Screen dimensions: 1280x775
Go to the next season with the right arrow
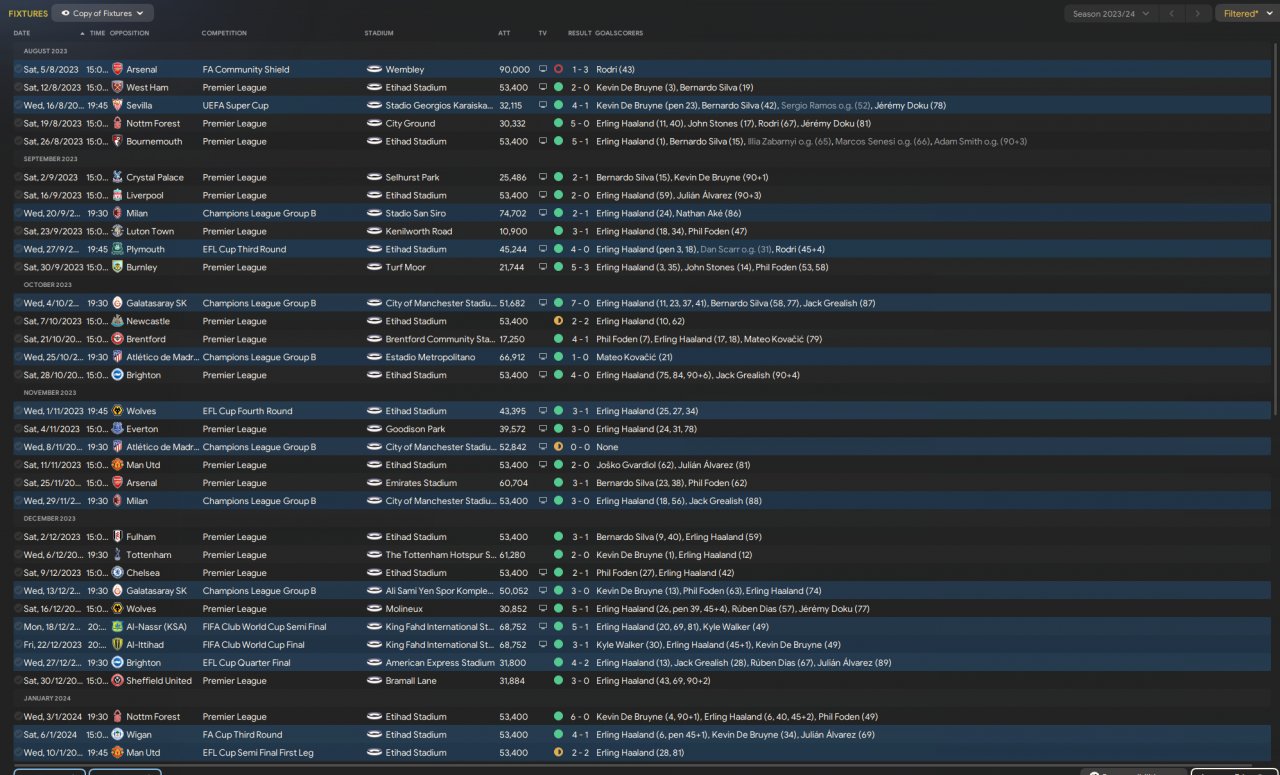[1197, 14]
